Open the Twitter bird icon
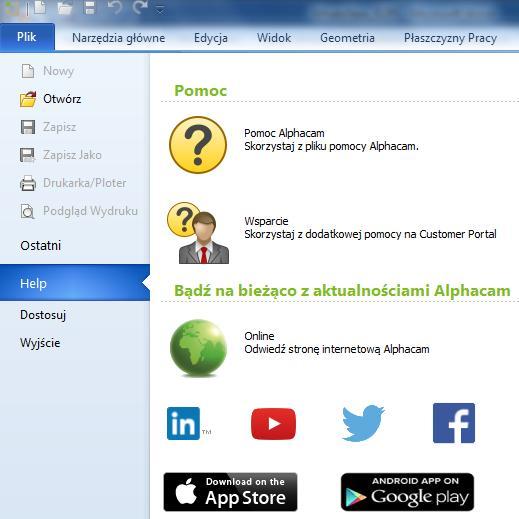The image size is (519, 519). click(363, 423)
